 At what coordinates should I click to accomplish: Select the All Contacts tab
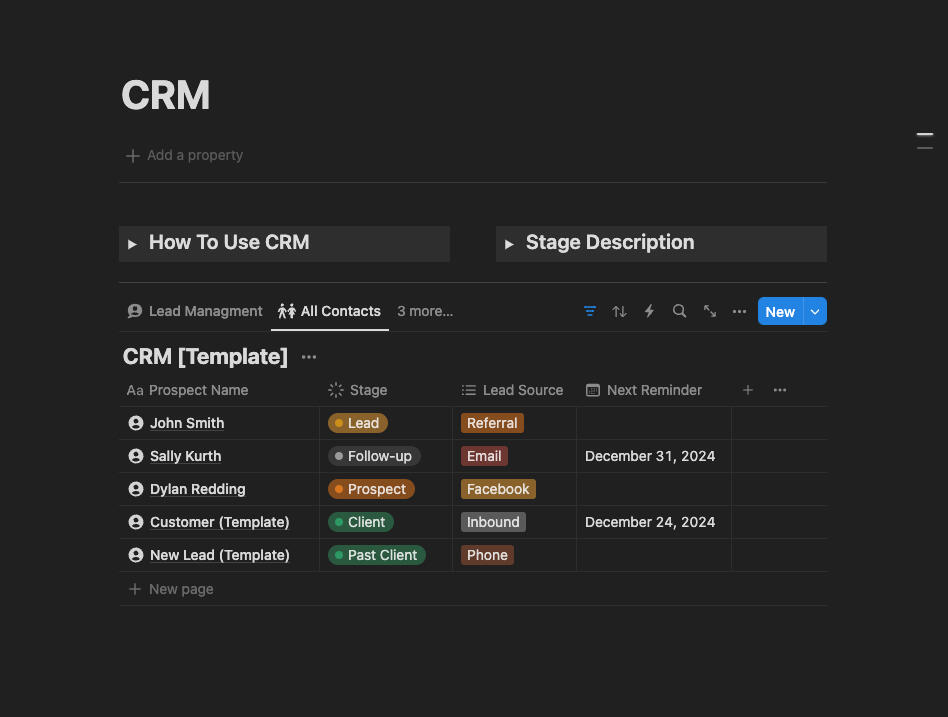(330, 311)
